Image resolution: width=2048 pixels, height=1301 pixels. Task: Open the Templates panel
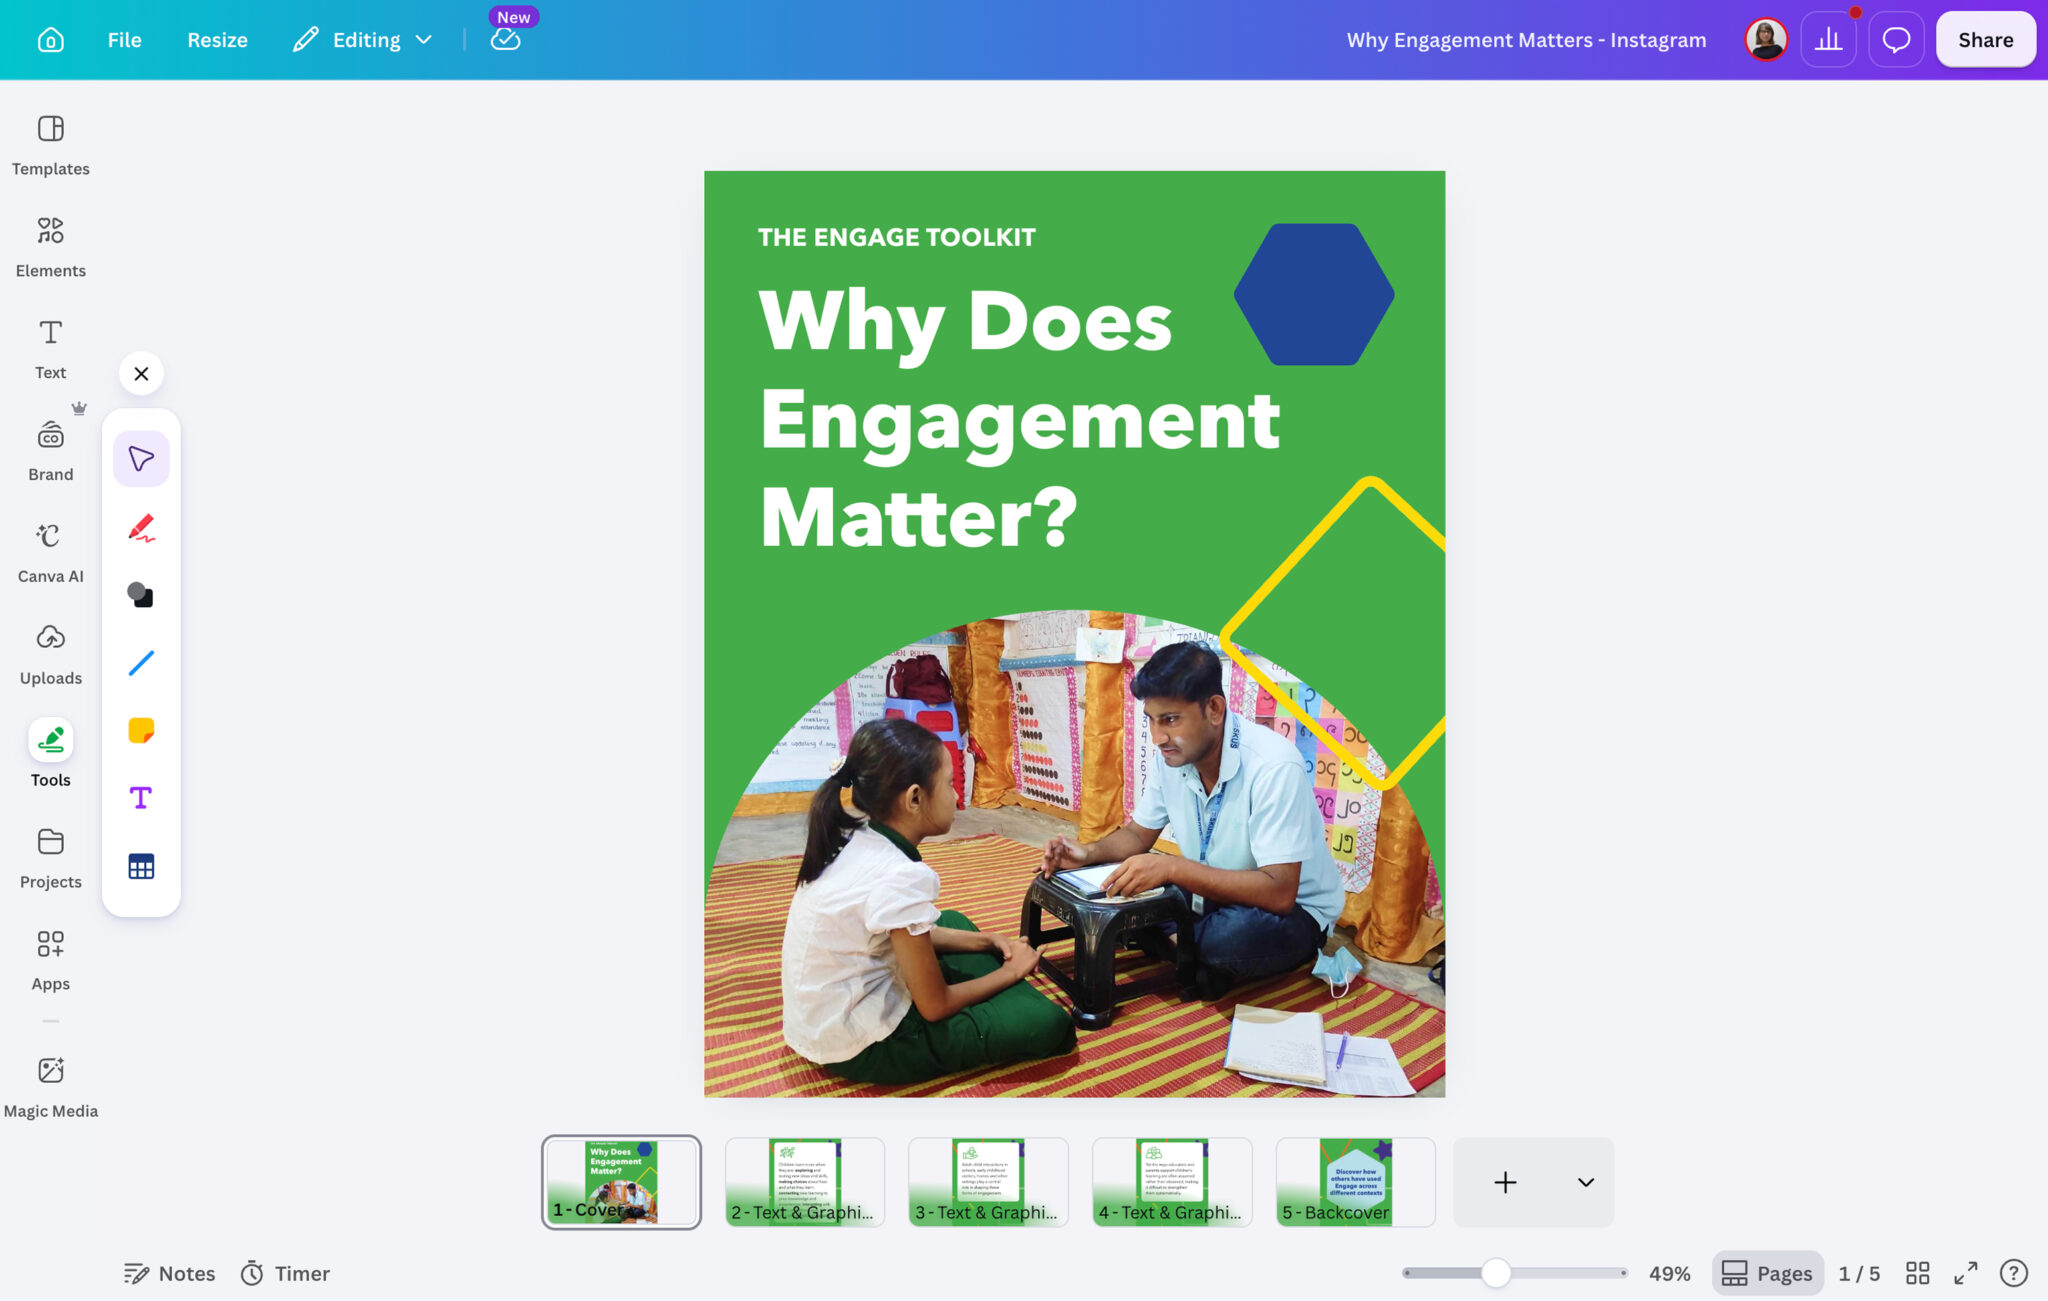point(51,145)
